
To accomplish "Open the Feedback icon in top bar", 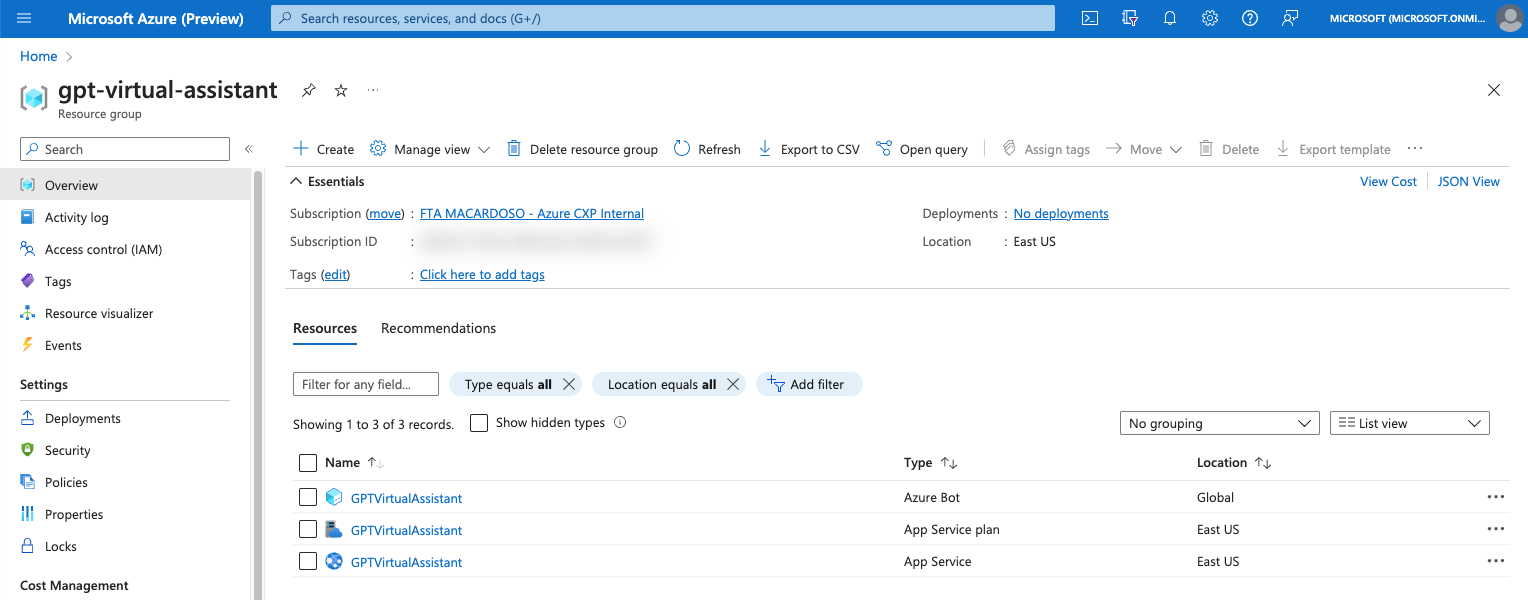I will pyautogui.click(x=1290, y=18).
